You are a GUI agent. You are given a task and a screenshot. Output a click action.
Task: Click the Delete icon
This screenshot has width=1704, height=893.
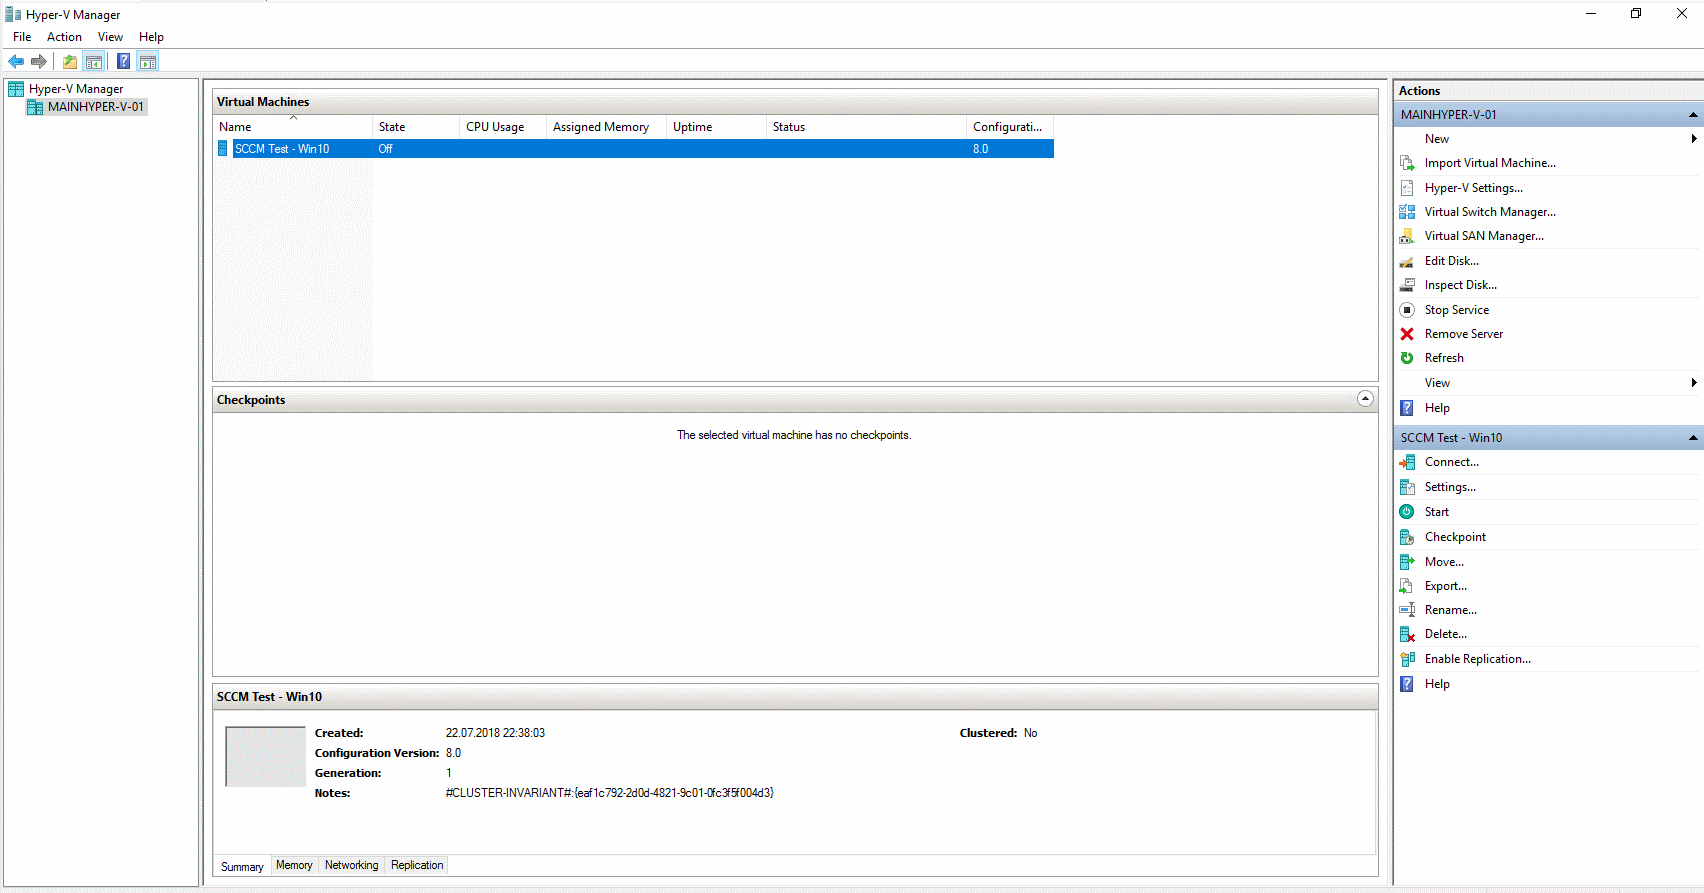(x=1407, y=634)
